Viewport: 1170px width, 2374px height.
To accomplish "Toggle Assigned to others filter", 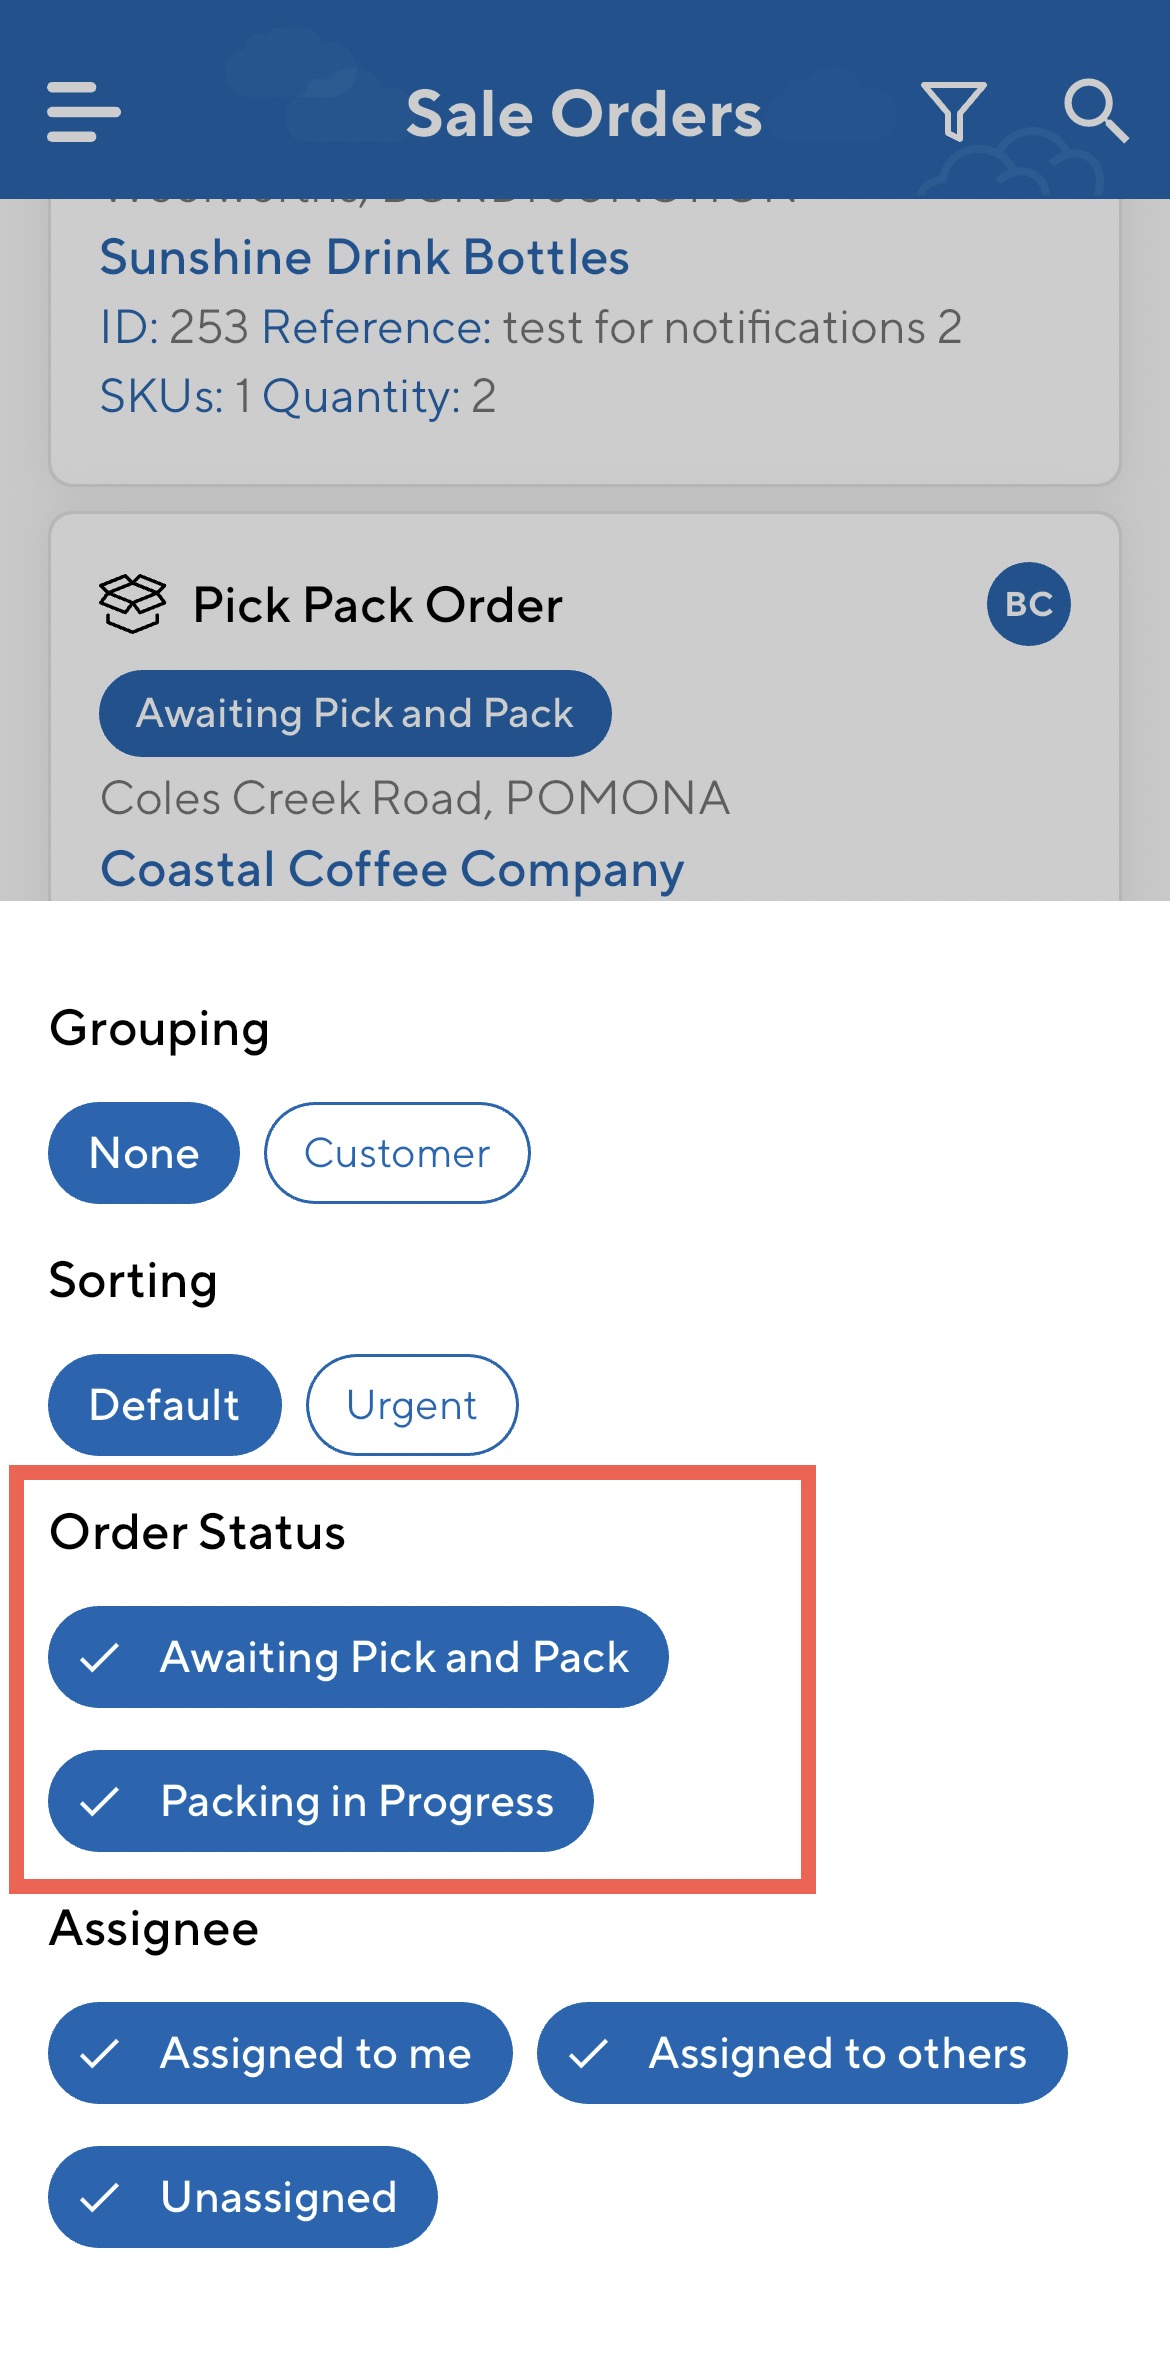I will point(802,2053).
